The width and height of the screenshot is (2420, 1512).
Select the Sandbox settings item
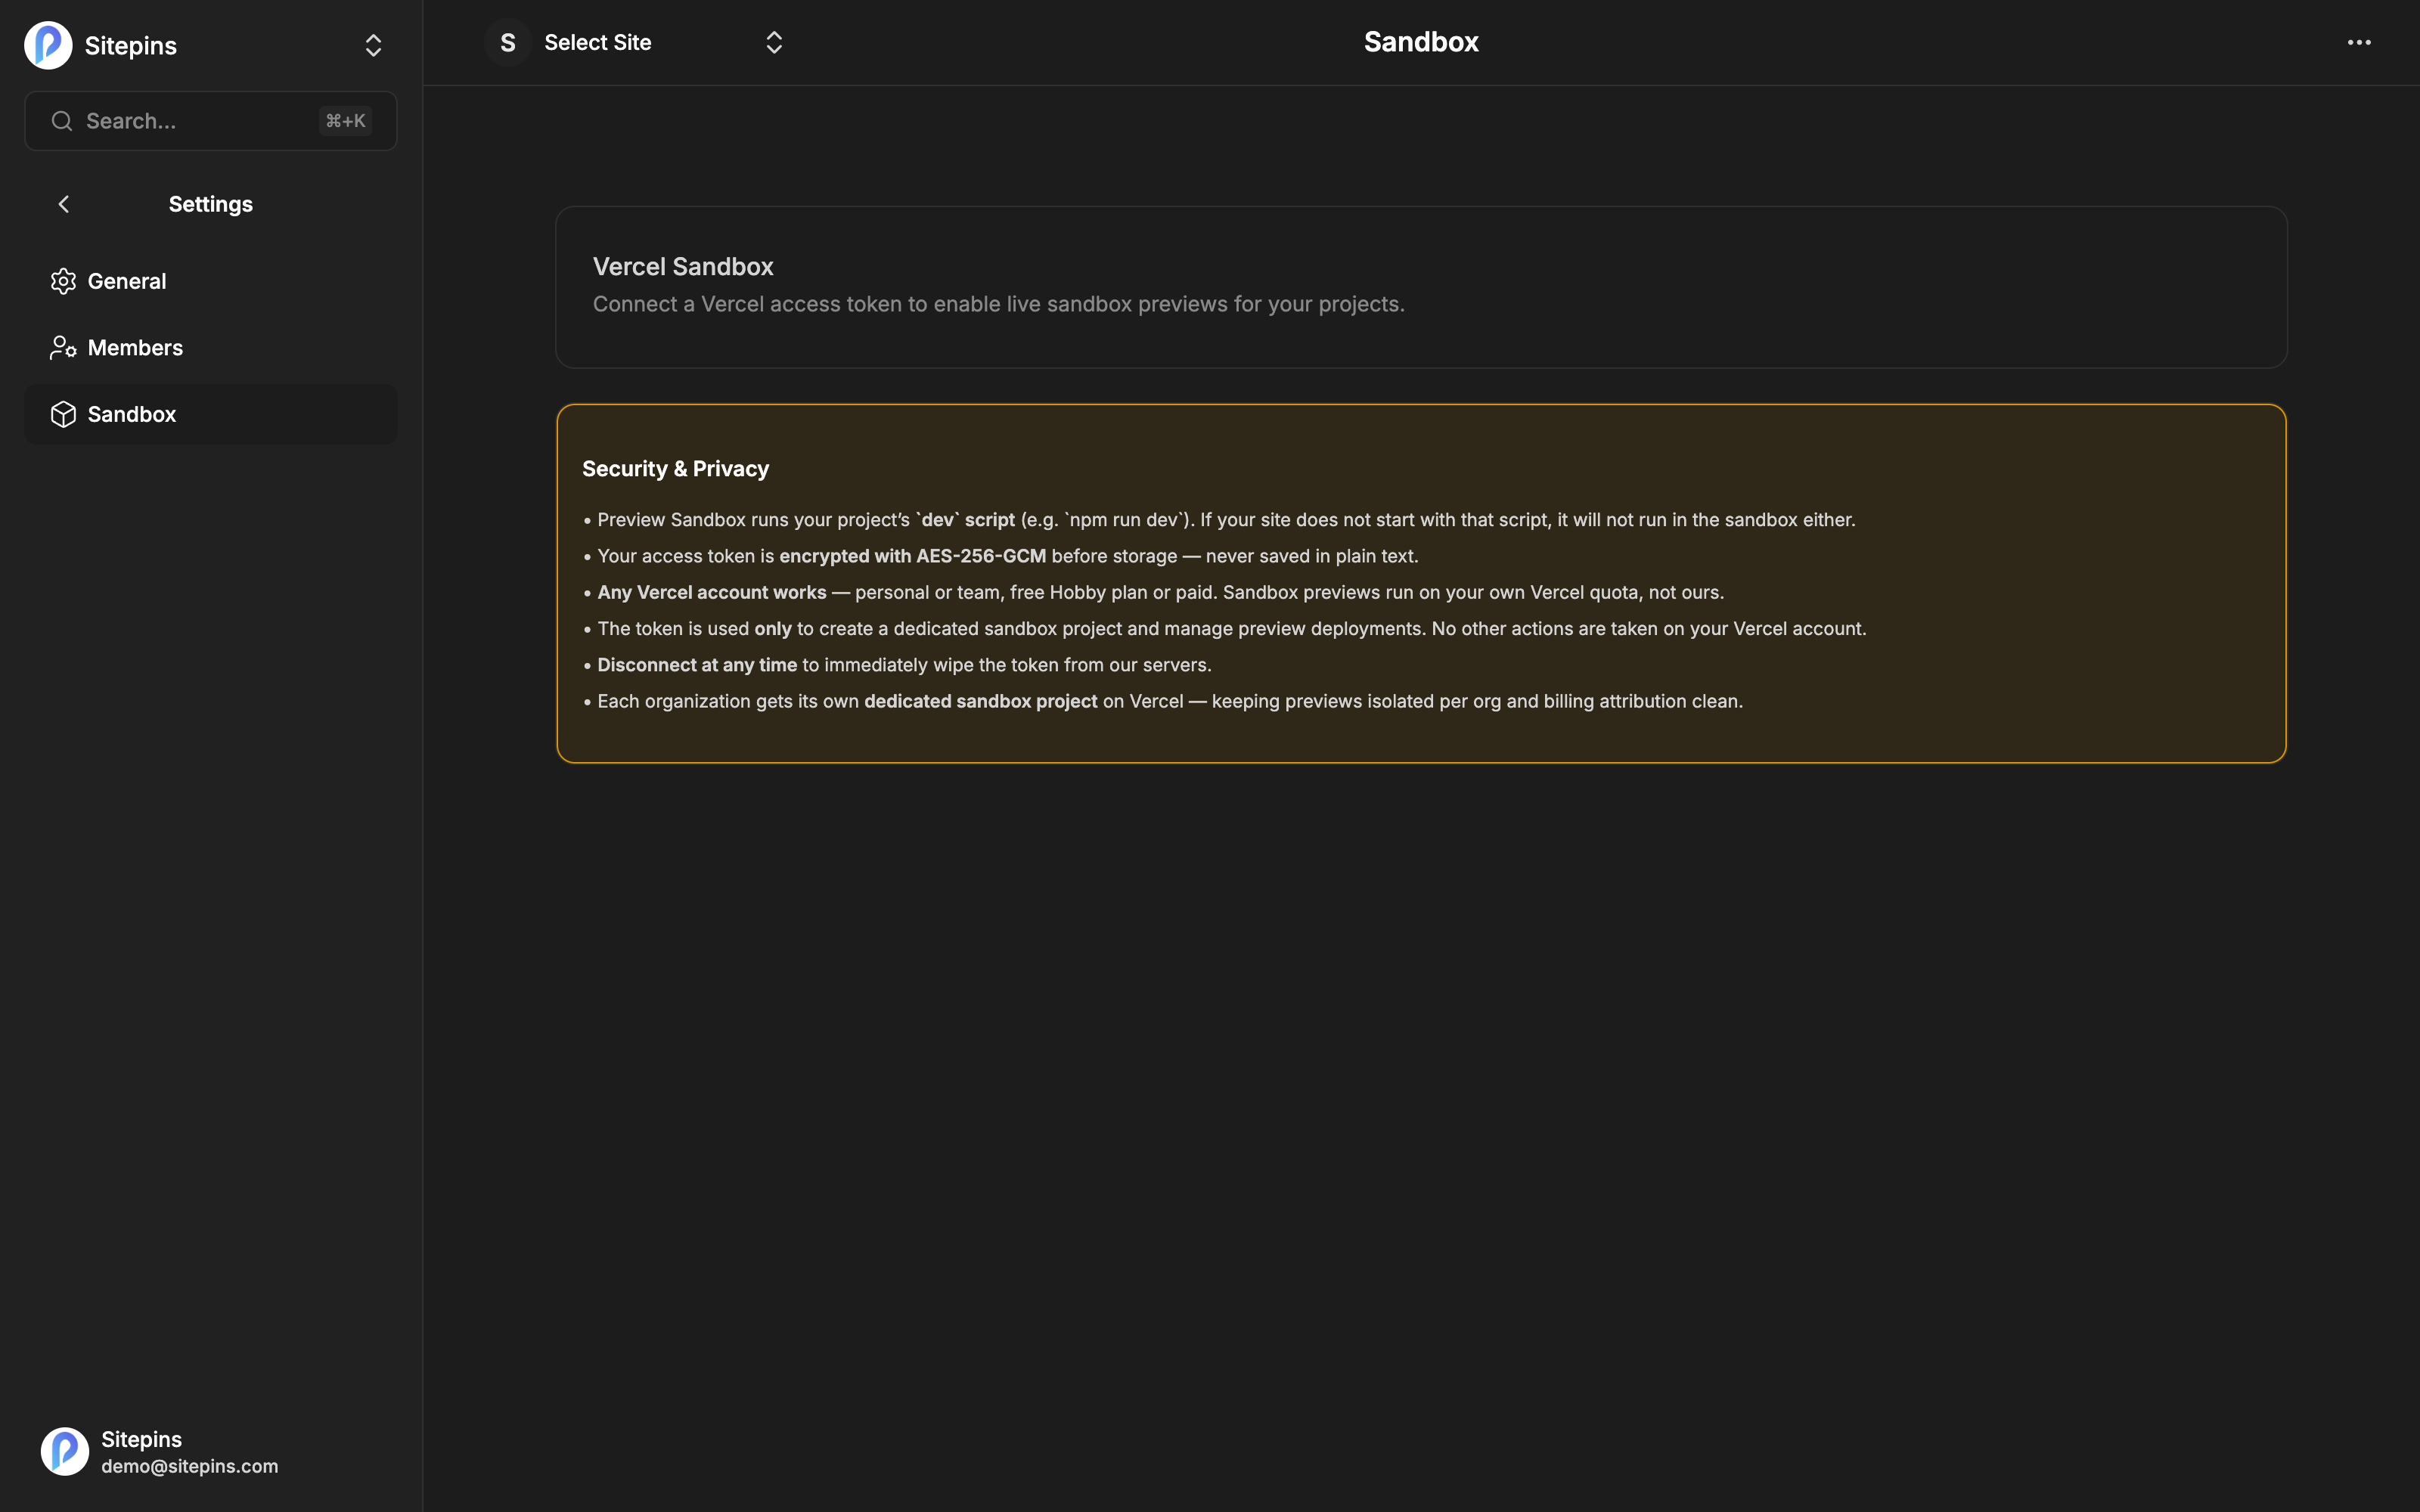[x=211, y=414]
